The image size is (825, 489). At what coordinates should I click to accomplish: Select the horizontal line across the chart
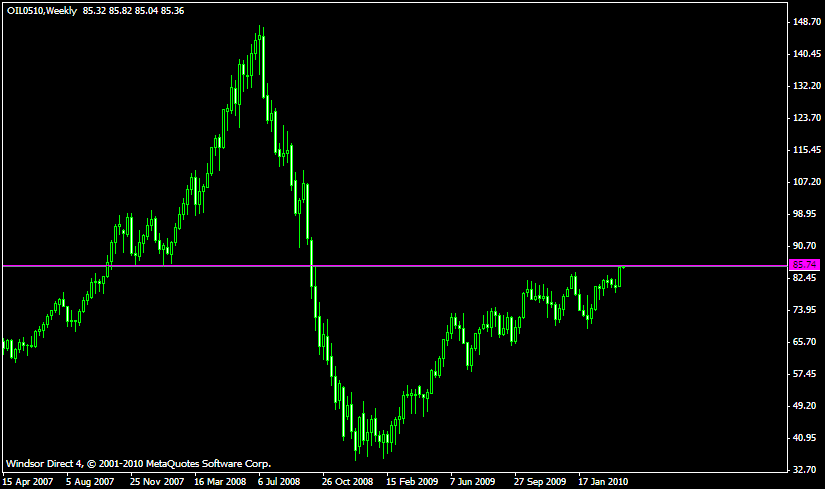pyautogui.click(x=400, y=266)
